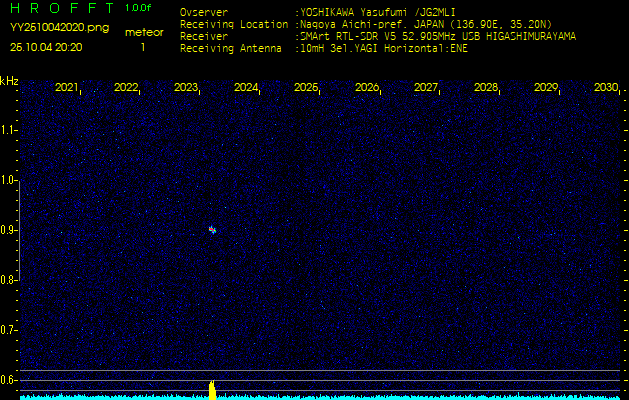629x400 pixels.
Task: Click the meteor echo spot in the spectrogram
Action: (x=212, y=230)
